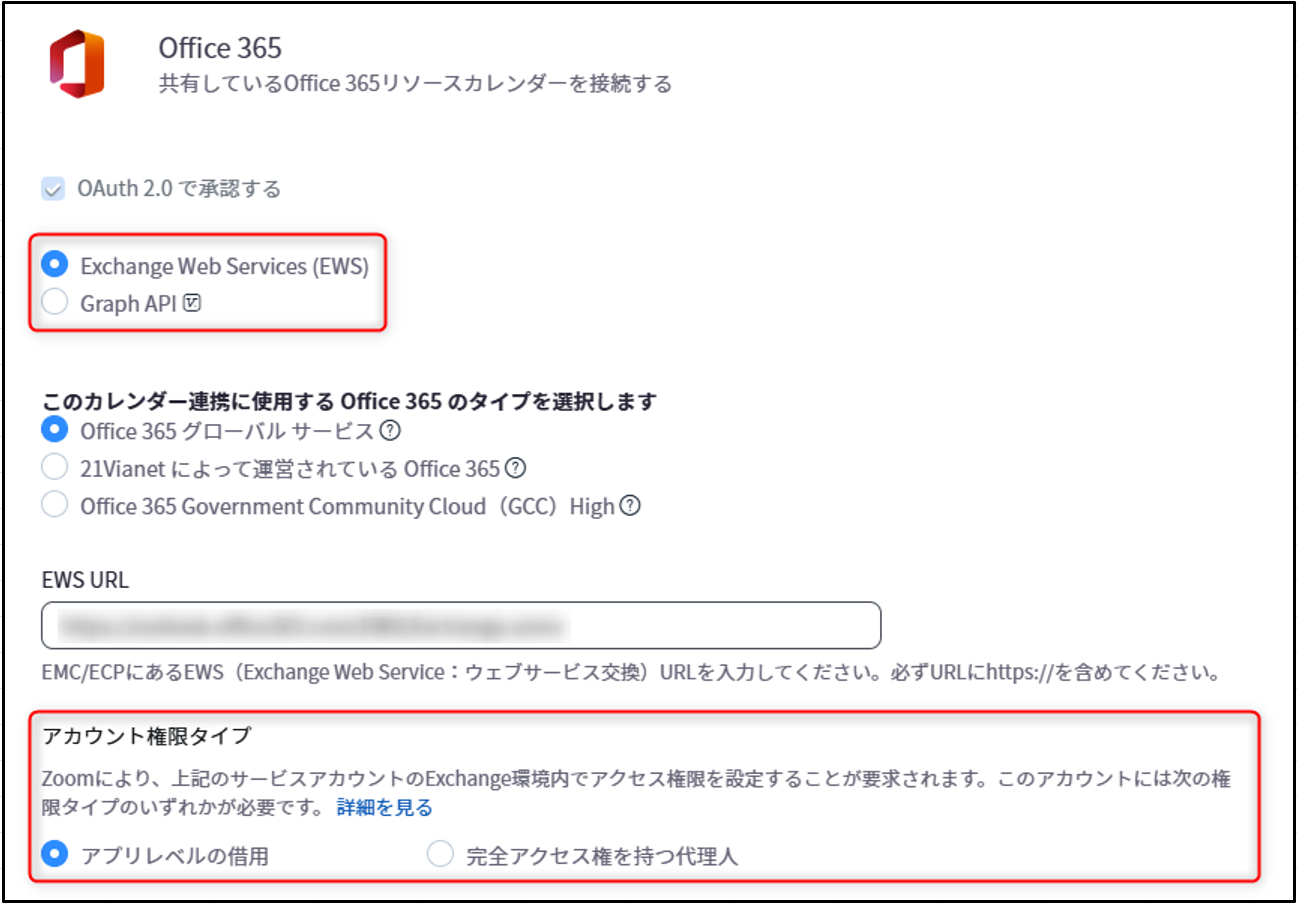Click the EWS URL input field
The image size is (1297, 904).
click(461, 626)
